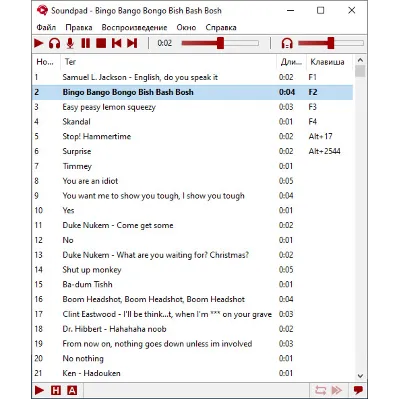
Task: Click the bottom status bar play icon
Action: [39, 390]
